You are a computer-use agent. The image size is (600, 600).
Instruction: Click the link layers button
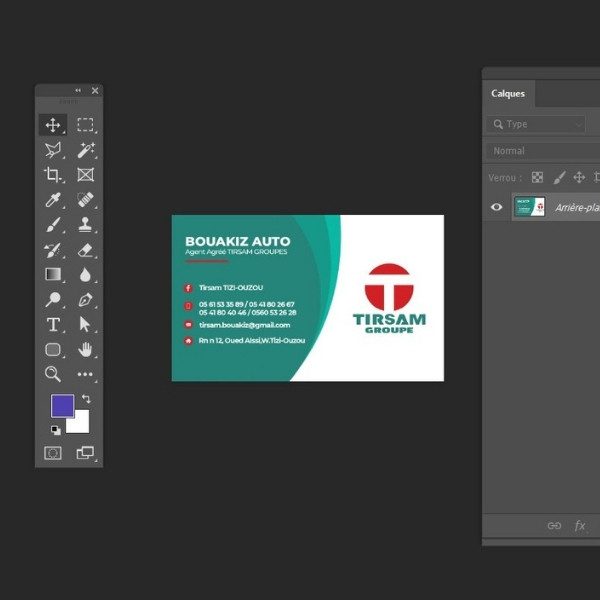554,526
